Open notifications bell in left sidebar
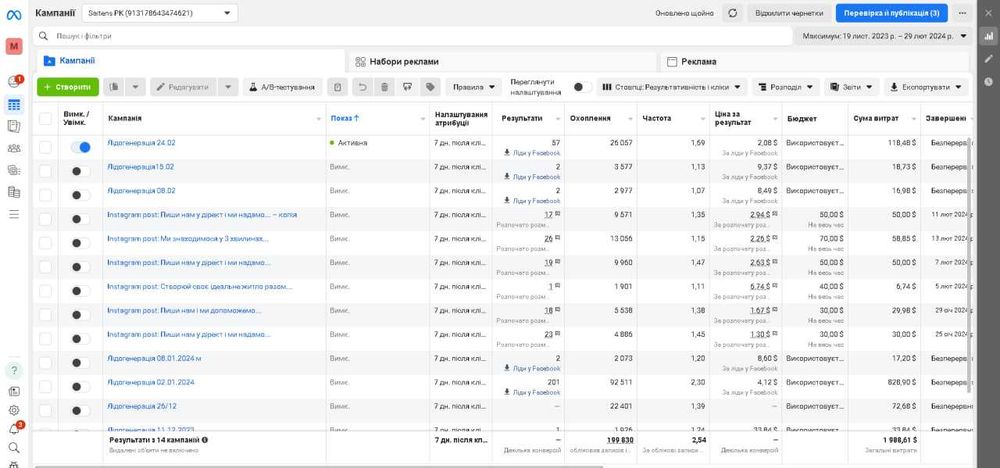Viewport: 1000px width, 468px height. click(14, 429)
